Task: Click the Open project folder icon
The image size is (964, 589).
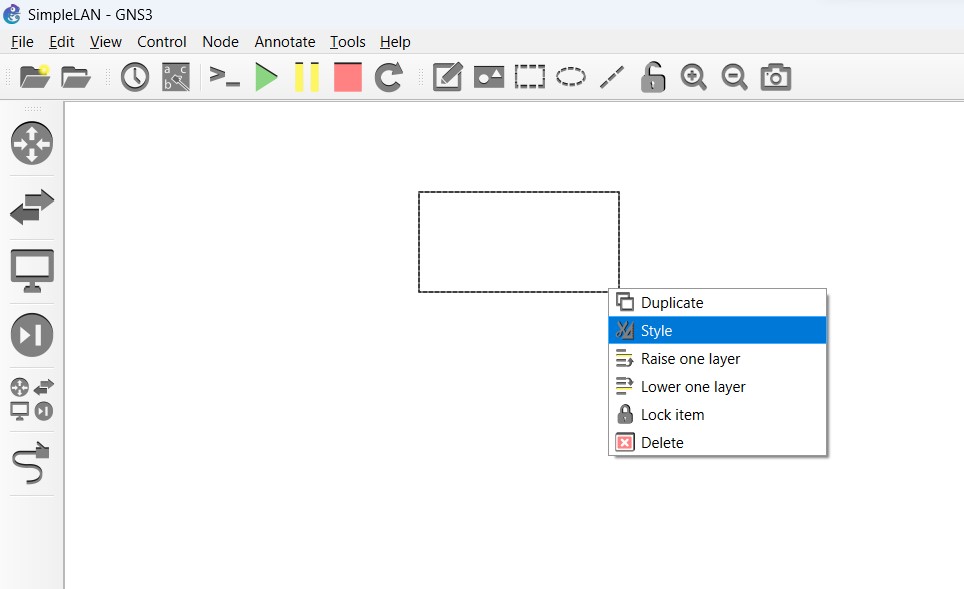Action: click(76, 77)
